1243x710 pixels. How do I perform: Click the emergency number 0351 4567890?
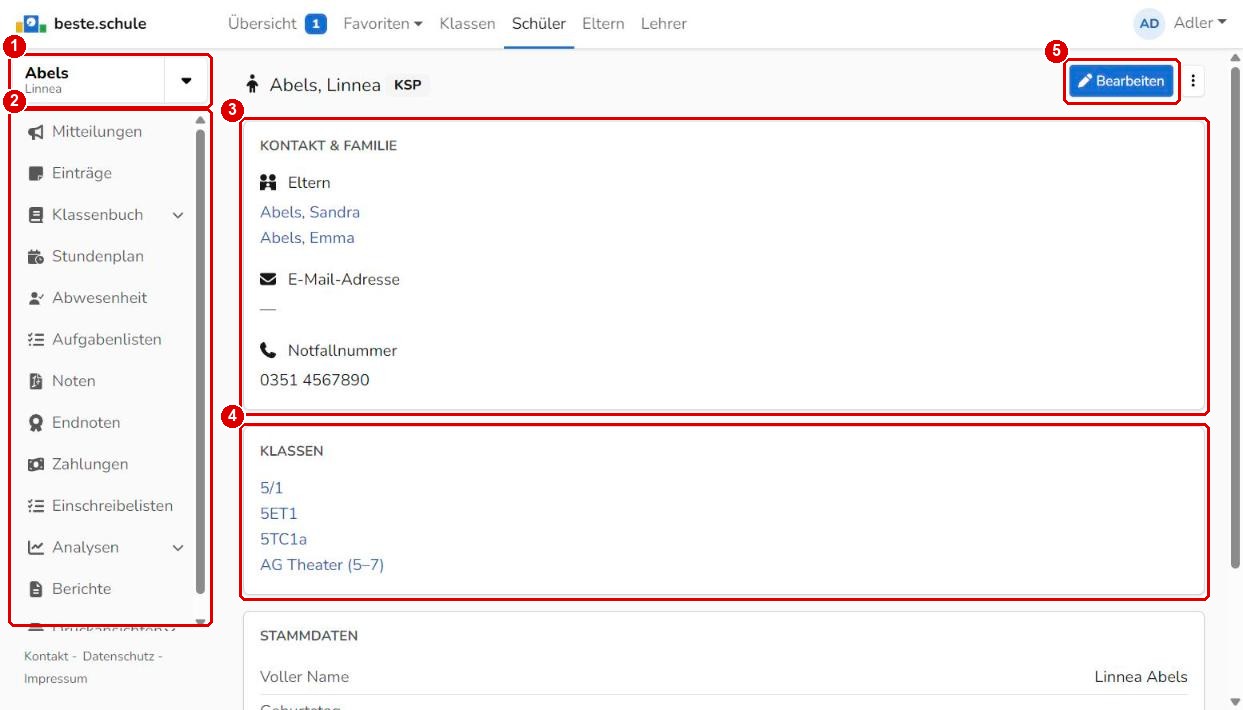tap(315, 380)
